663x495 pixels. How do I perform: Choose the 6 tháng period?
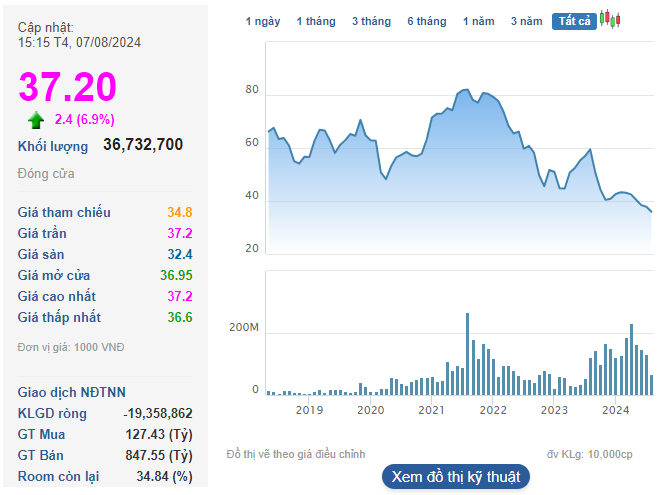point(427,21)
